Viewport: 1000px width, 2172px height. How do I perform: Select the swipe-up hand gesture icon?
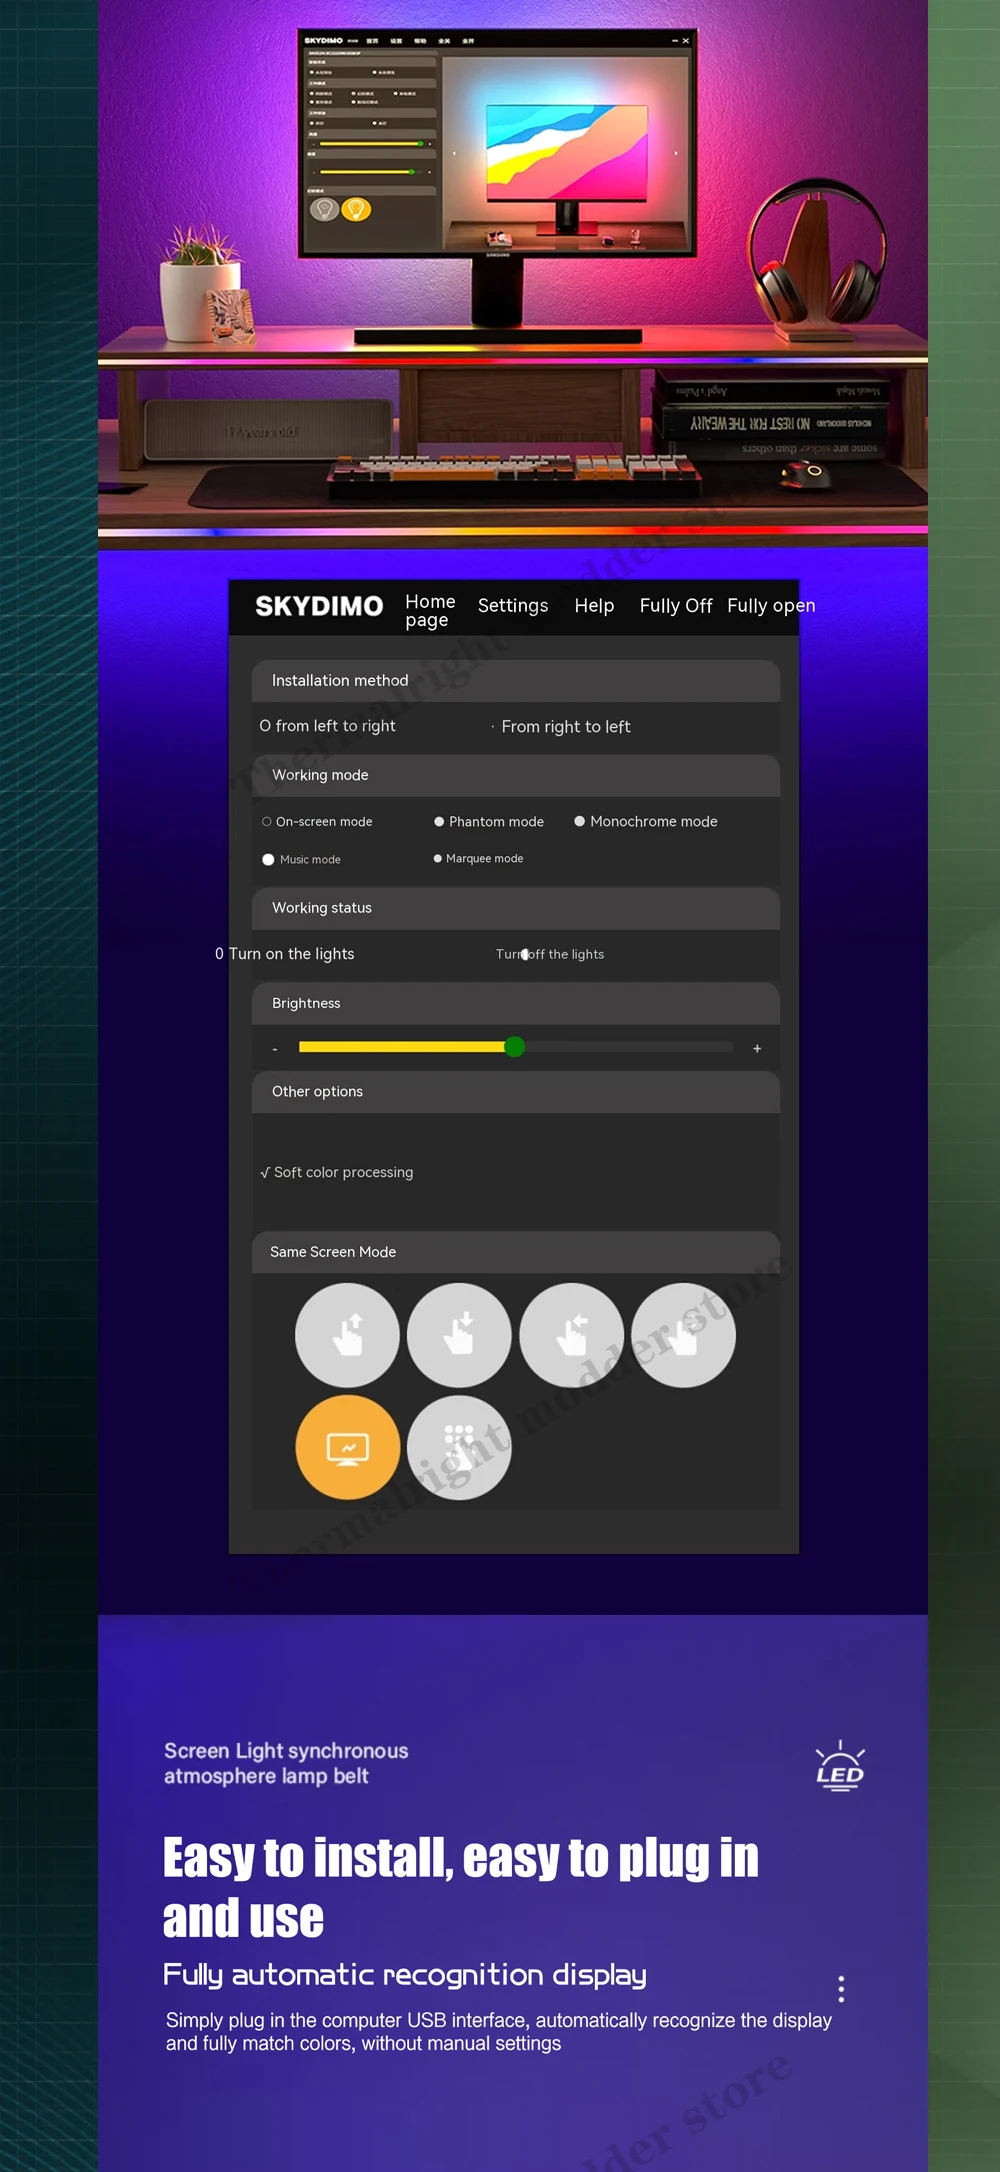[x=347, y=1335]
